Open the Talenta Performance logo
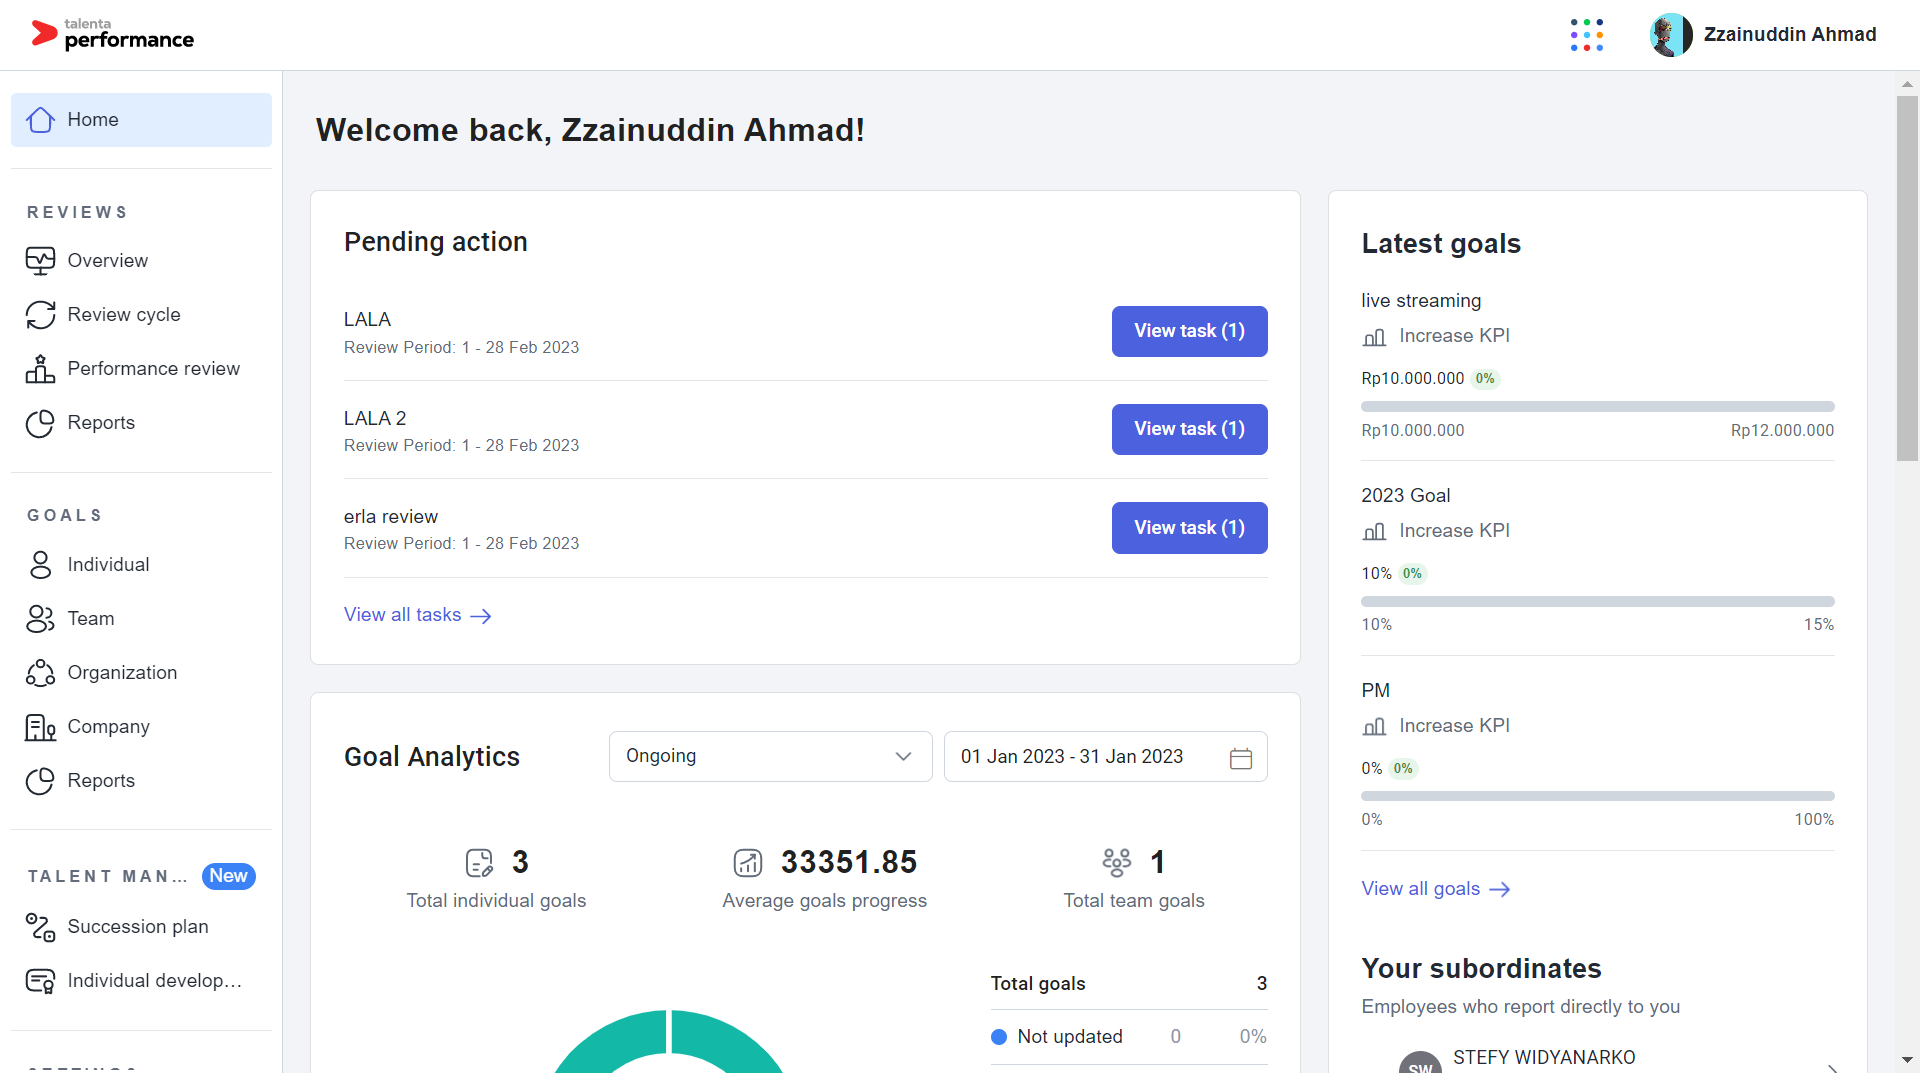This screenshot has height=1080, width=1920. pos(112,34)
